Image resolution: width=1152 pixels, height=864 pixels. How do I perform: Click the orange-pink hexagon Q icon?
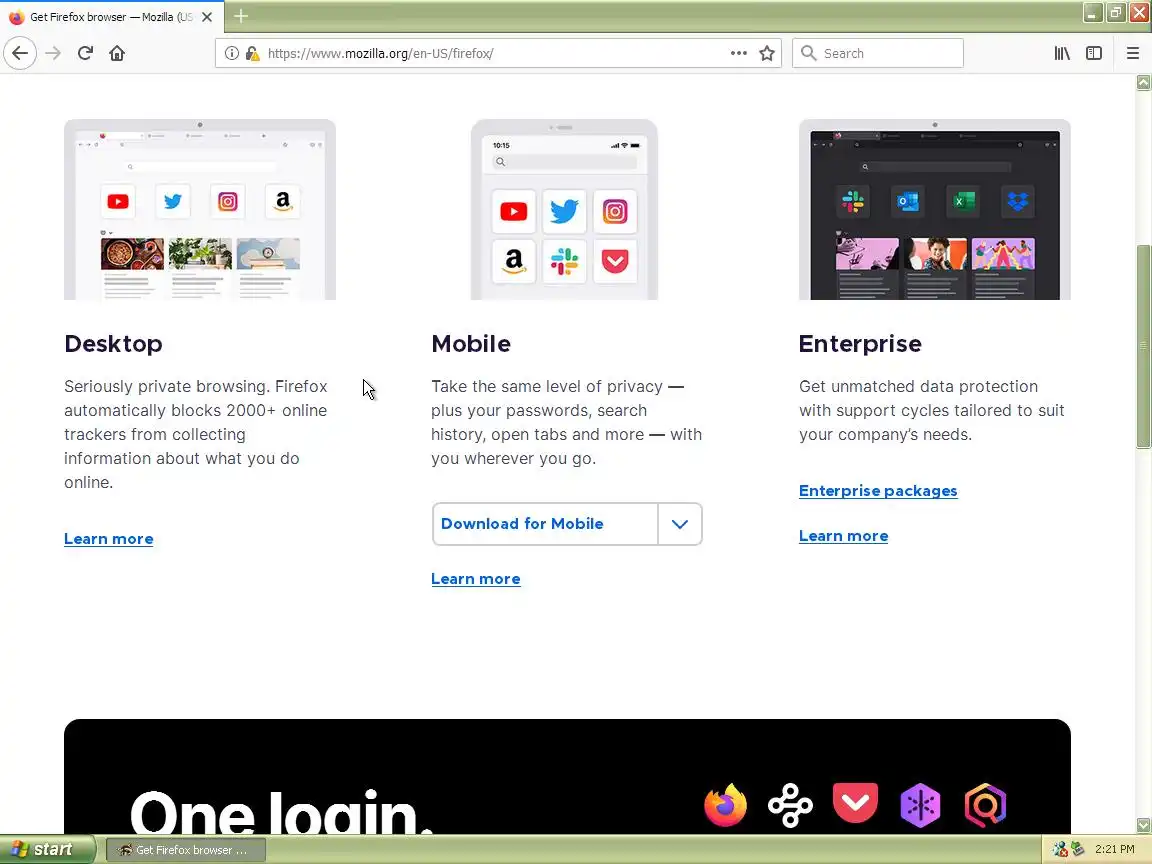coord(985,805)
